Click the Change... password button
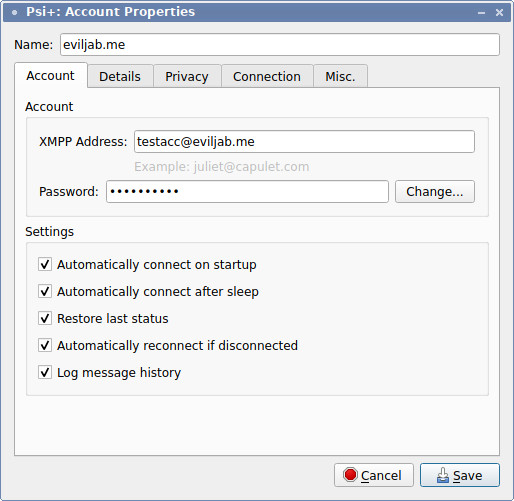The image size is (514, 501). 435,191
